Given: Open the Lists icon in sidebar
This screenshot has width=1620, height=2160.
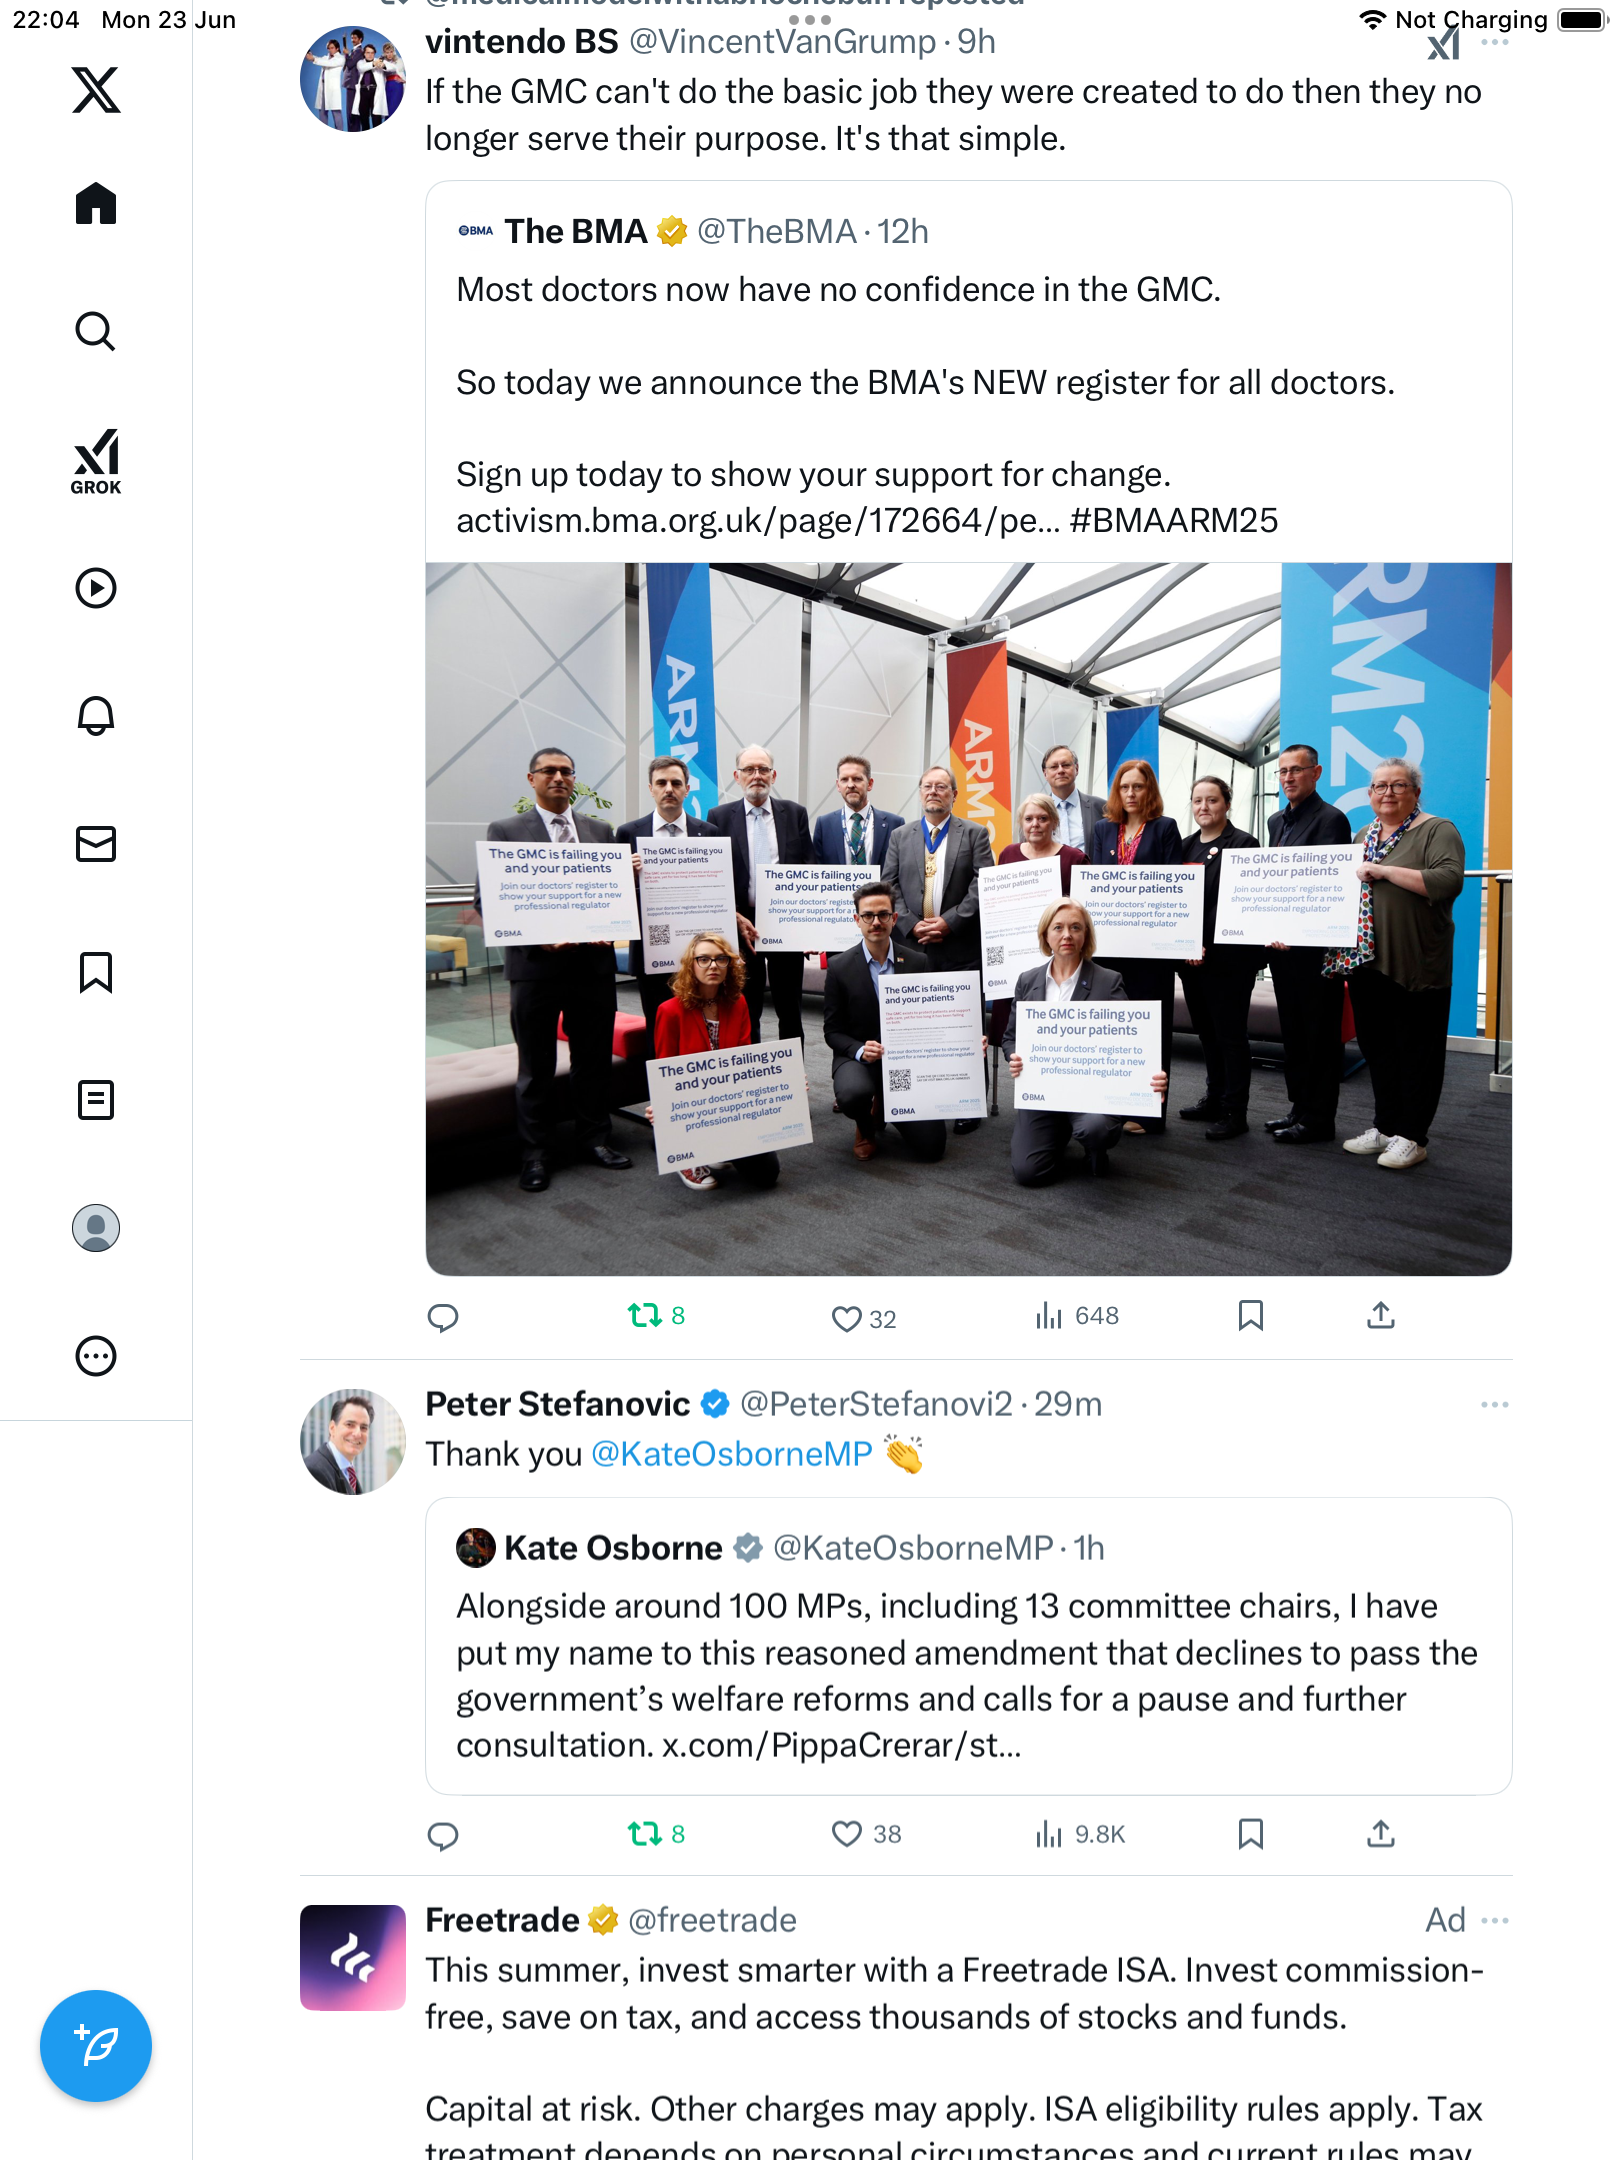Looking at the screenshot, I should tap(96, 1099).
